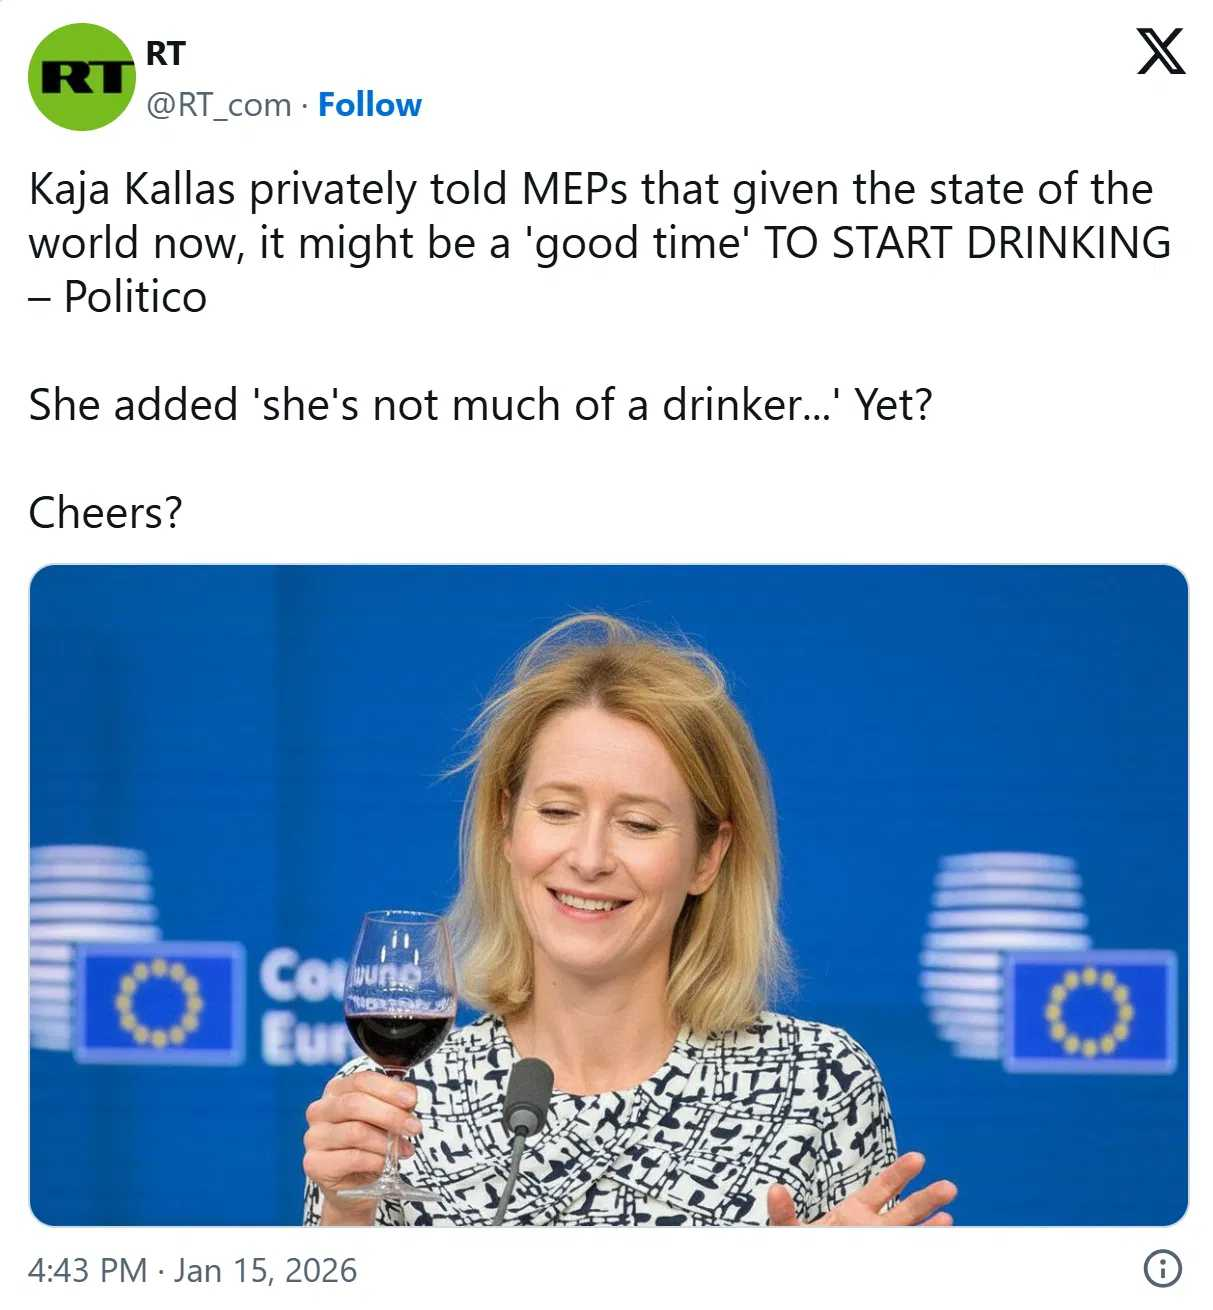Screen dimensions: 1213x1310
Task: Click the X logo icon
Action: tap(1160, 52)
